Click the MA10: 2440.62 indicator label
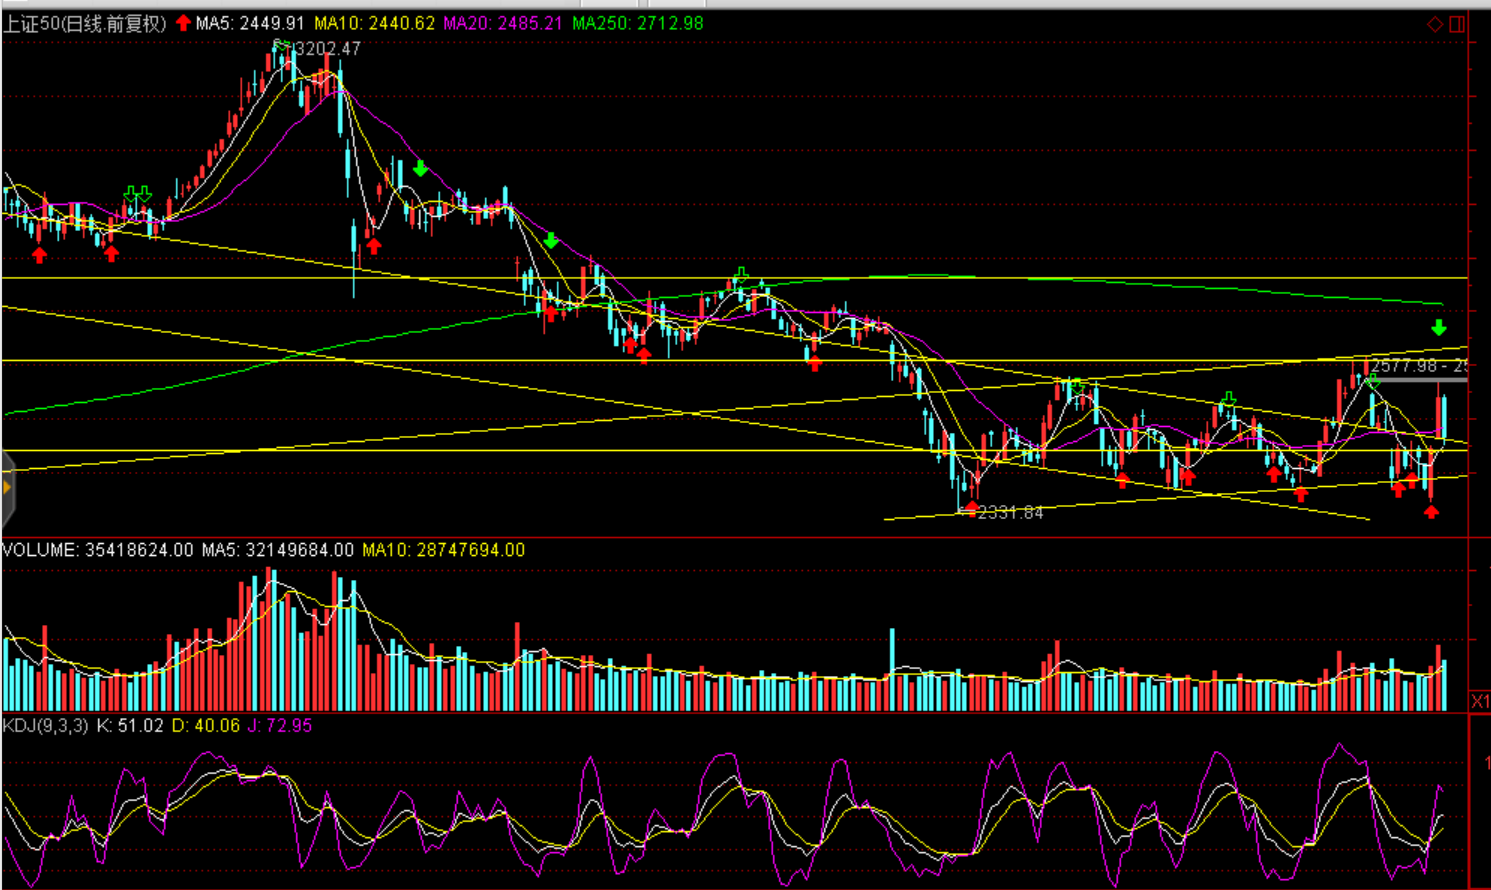This screenshot has height=890, width=1491. [375, 23]
